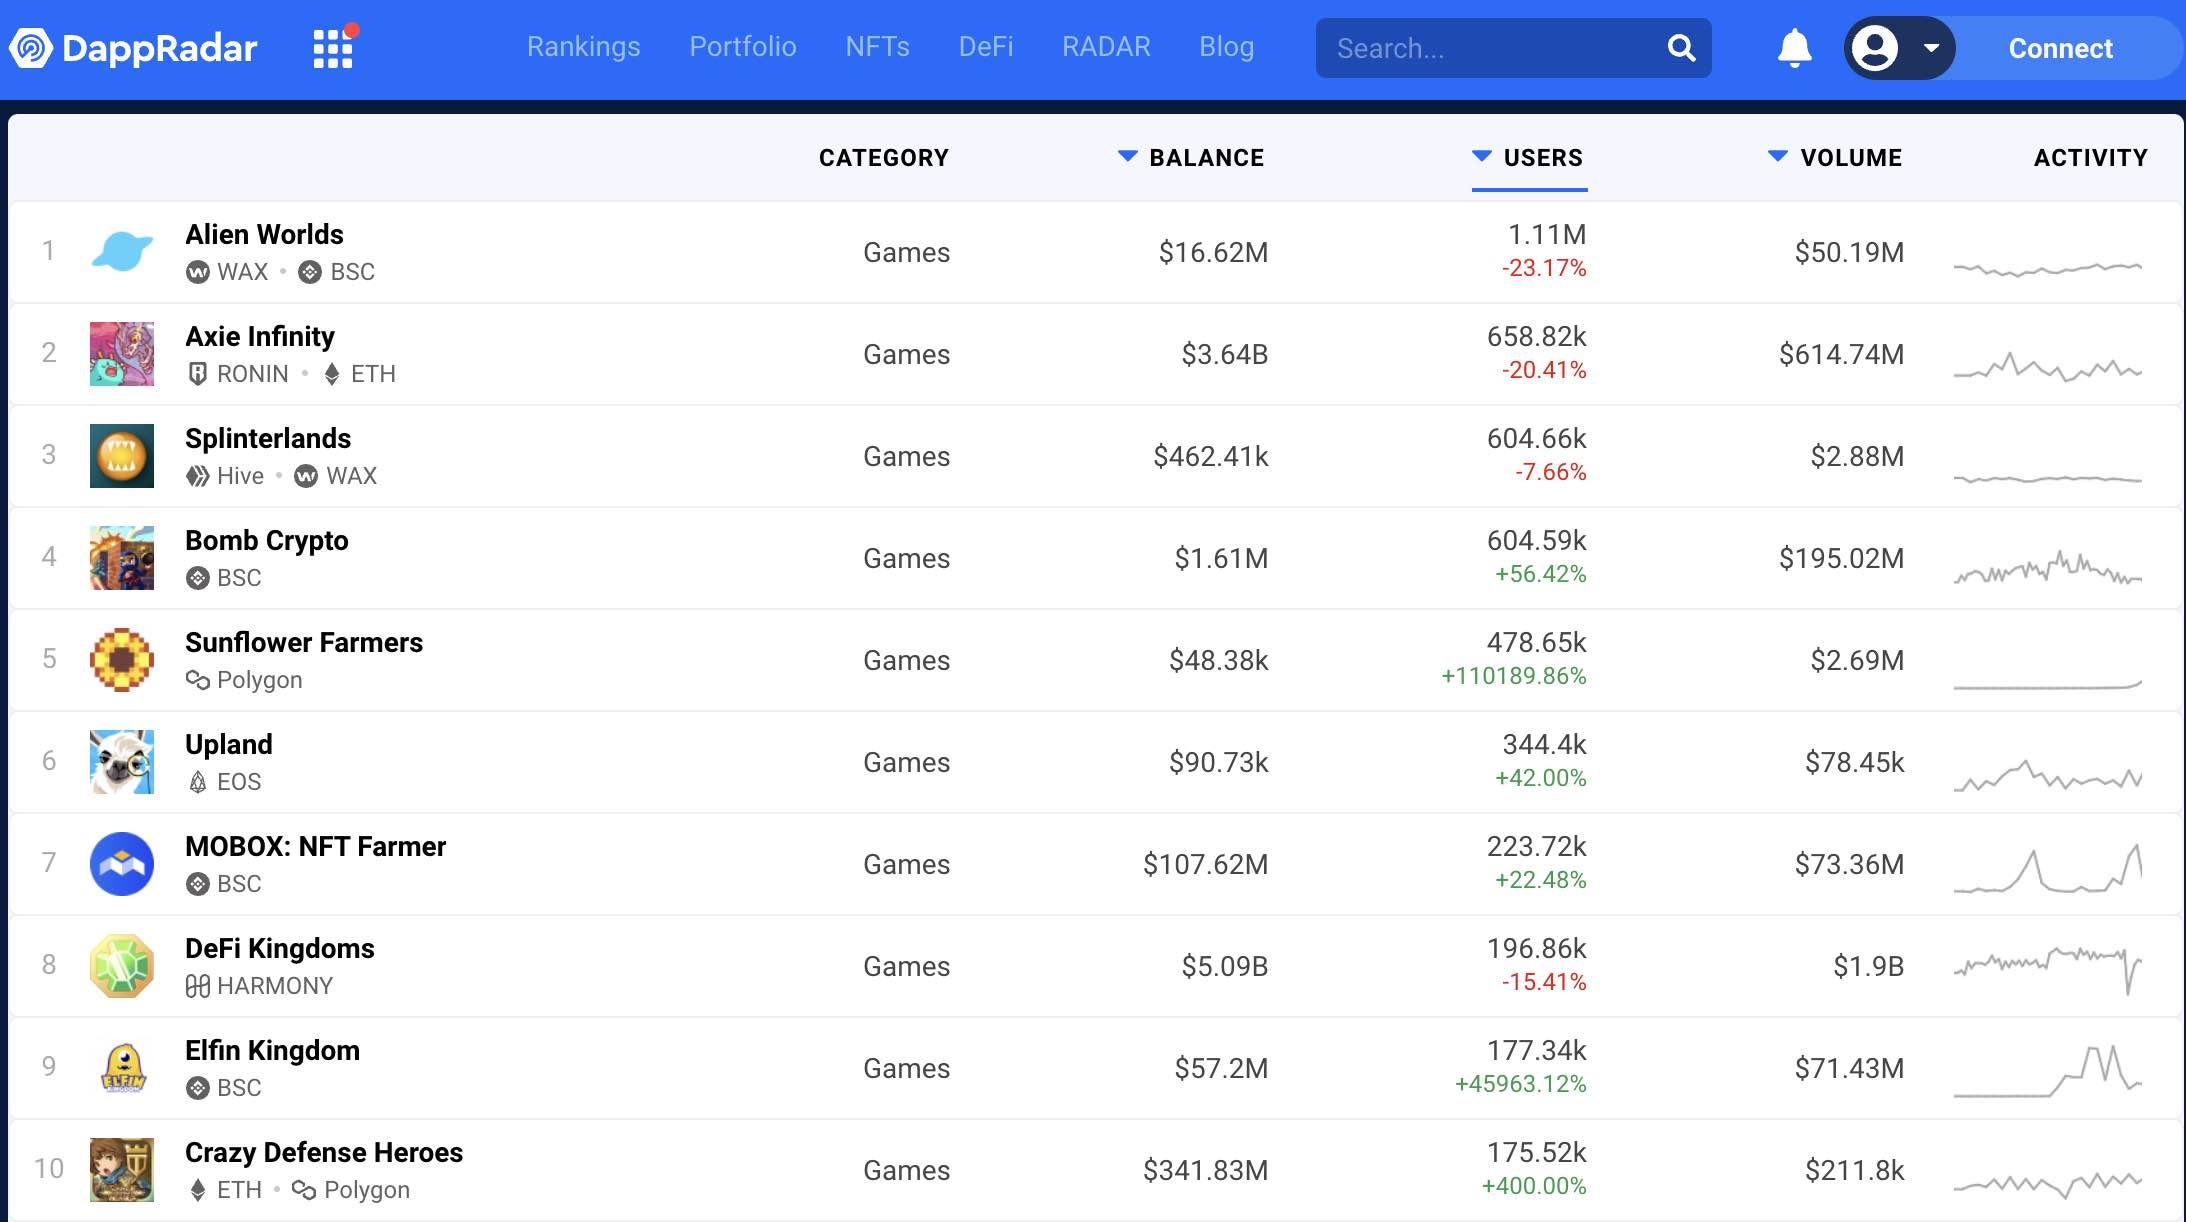Image resolution: width=2186 pixels, height=1222 pixels.
Task: Click the user avatar icon
Action: point(1875,48)
